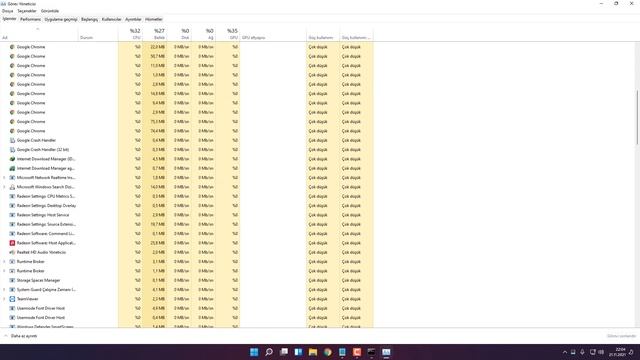Open File Explorer from the taskbar

click(313, 352)
